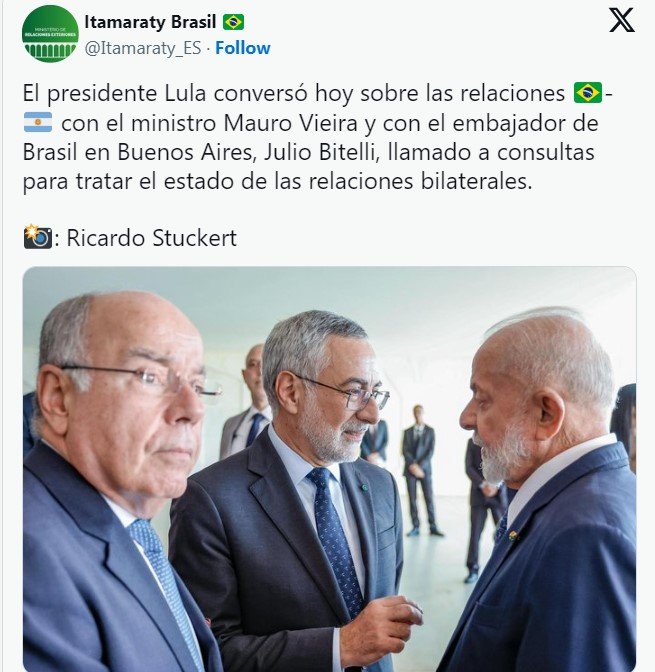This screenshot has width=655, height=672.
Task: Open the Itamaraty Brasil display name
Action: point(150,22)
